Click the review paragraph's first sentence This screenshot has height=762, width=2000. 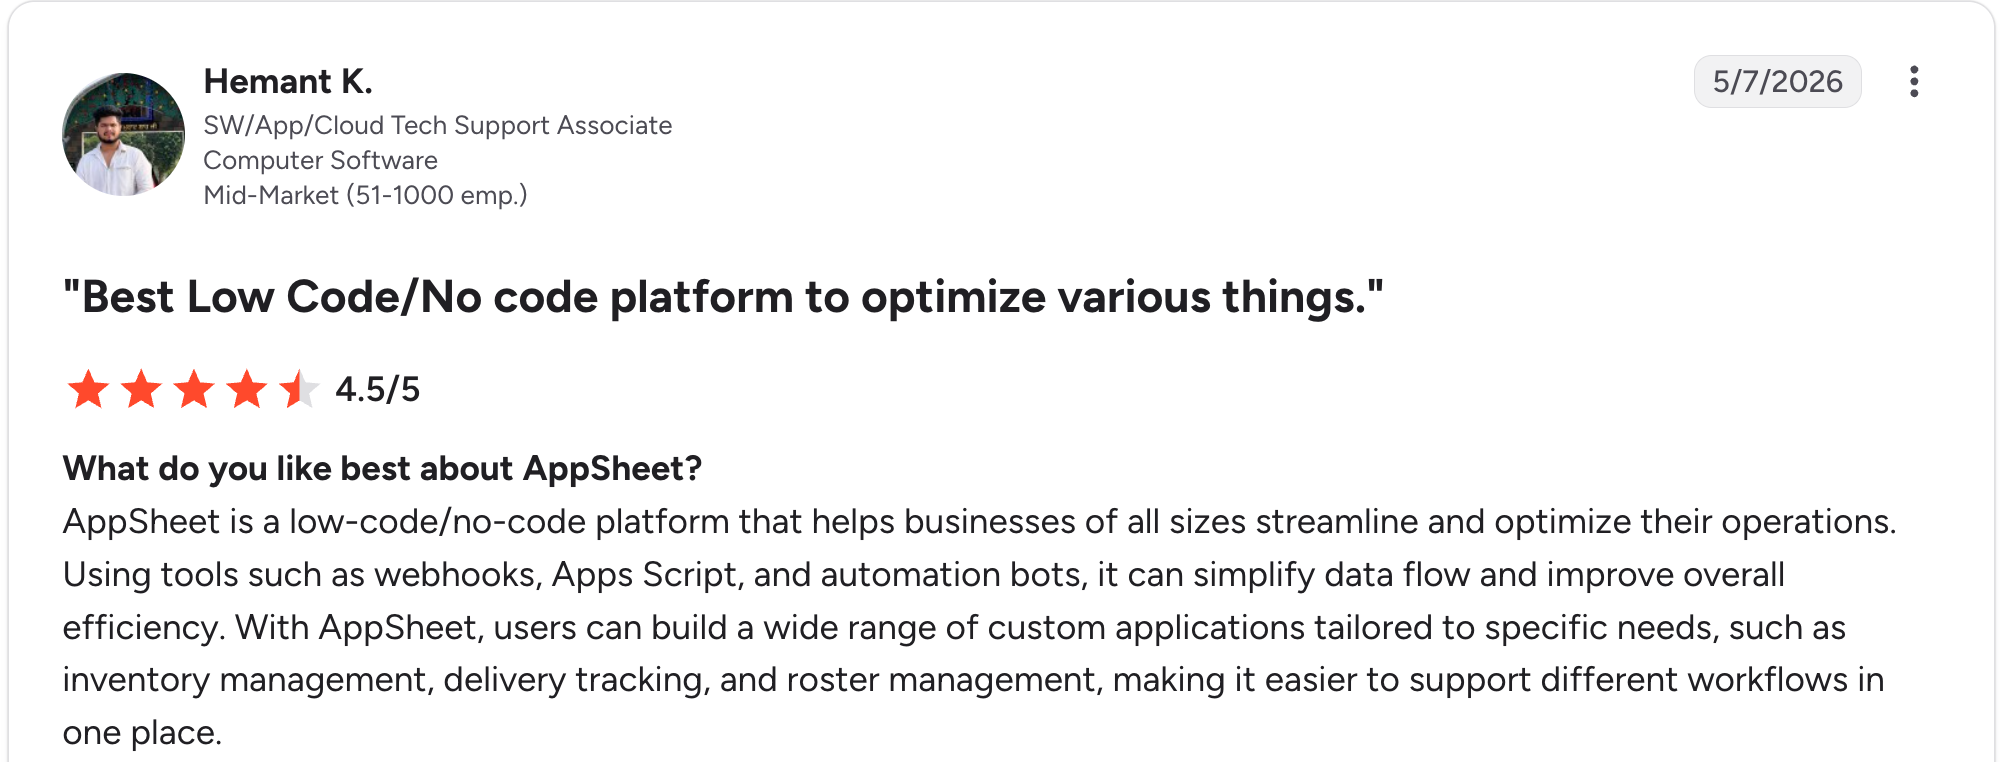click(x=979, y=522)
